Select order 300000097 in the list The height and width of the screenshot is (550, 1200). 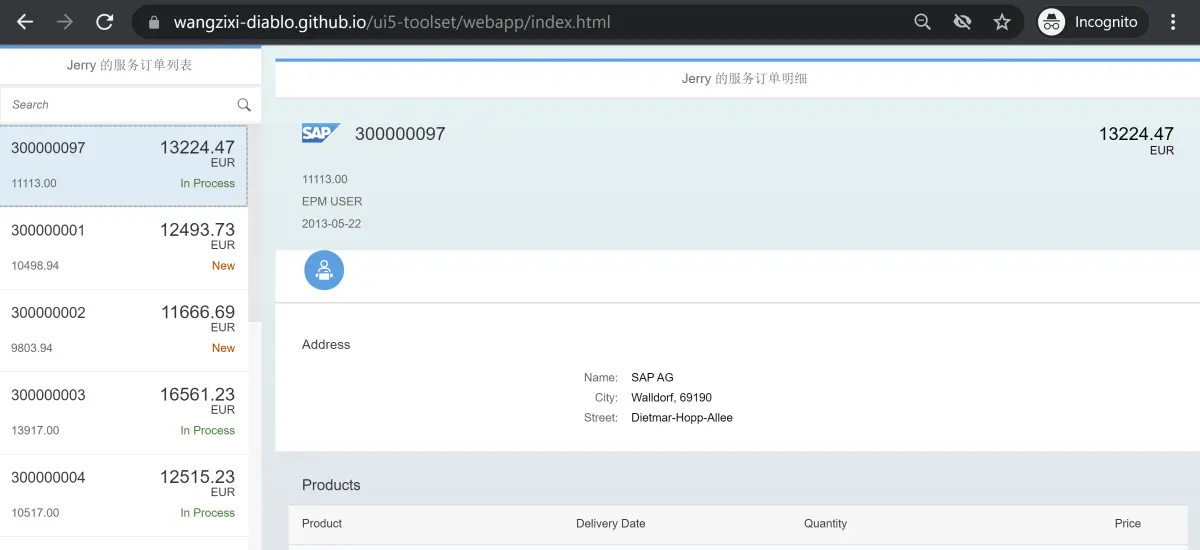pos(124,166)
